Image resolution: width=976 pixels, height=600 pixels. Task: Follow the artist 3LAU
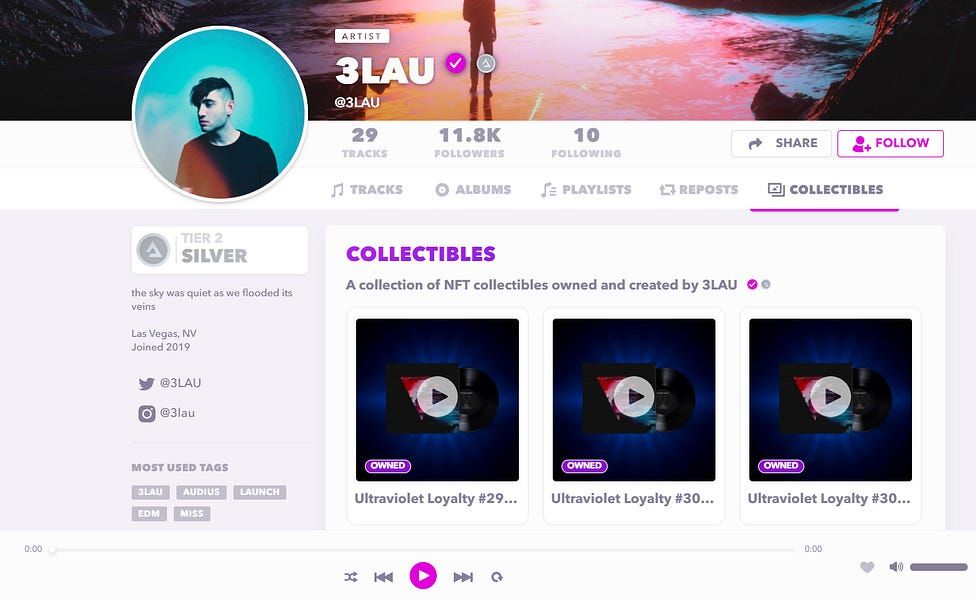(890, 143)
